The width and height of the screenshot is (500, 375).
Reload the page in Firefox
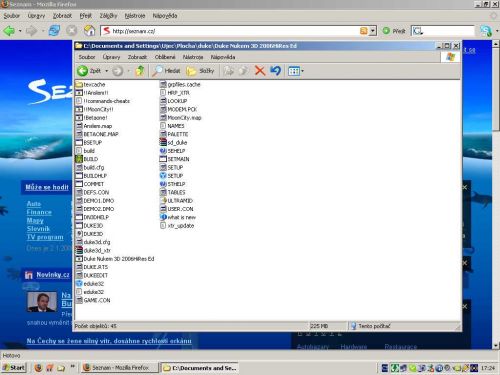[54, 31]
